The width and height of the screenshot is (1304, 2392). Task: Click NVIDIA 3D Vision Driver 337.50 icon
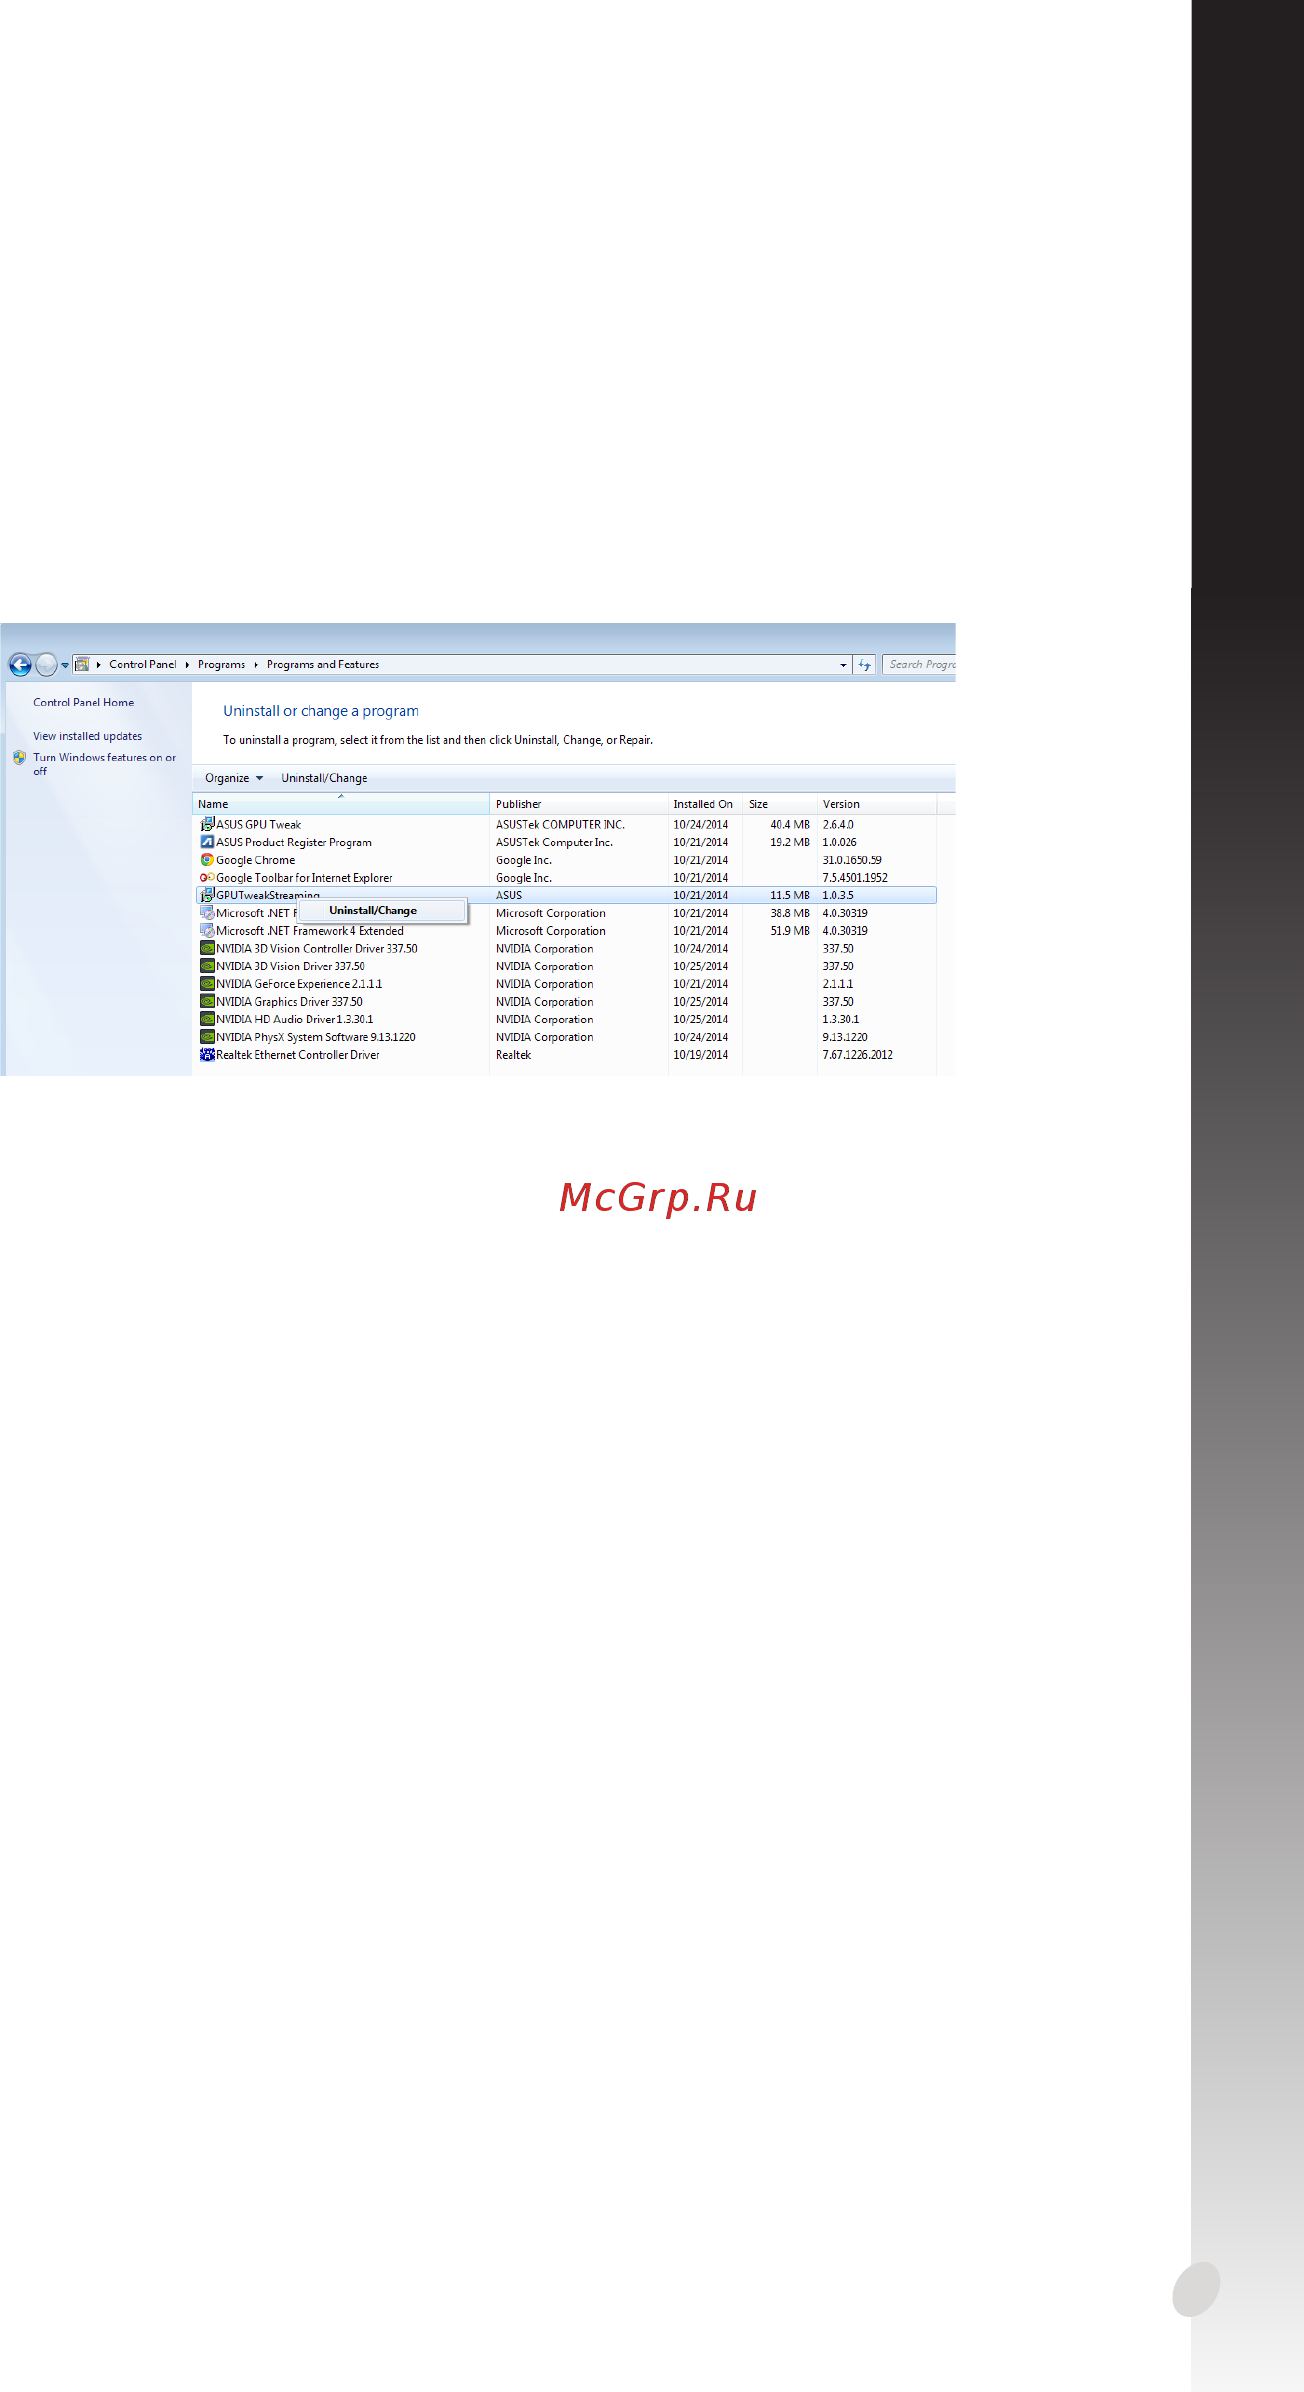(207, 966)
